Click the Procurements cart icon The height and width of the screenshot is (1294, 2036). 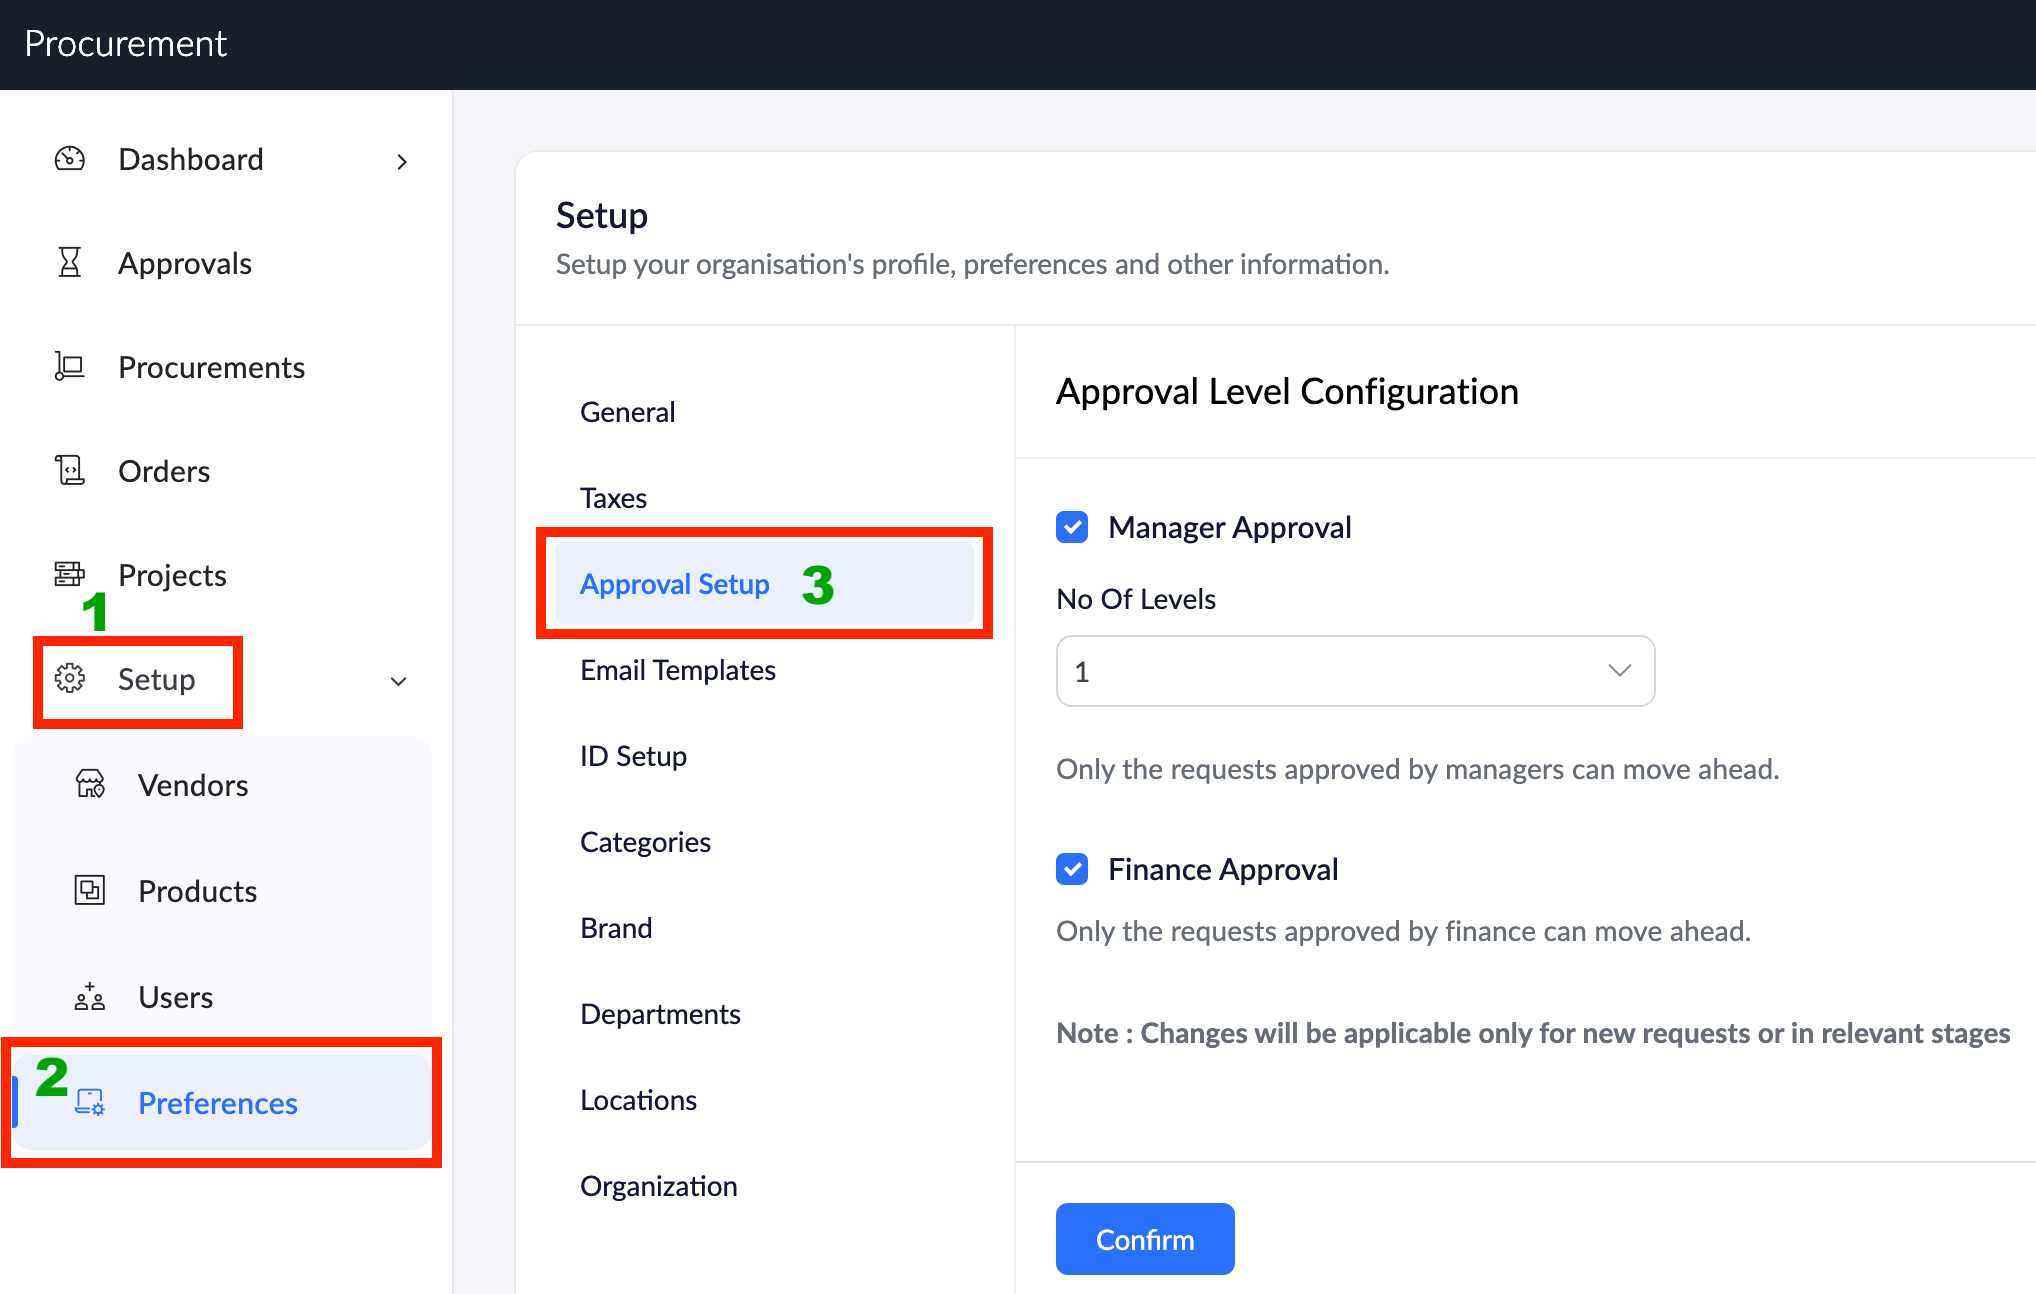[x=69, y=367]
